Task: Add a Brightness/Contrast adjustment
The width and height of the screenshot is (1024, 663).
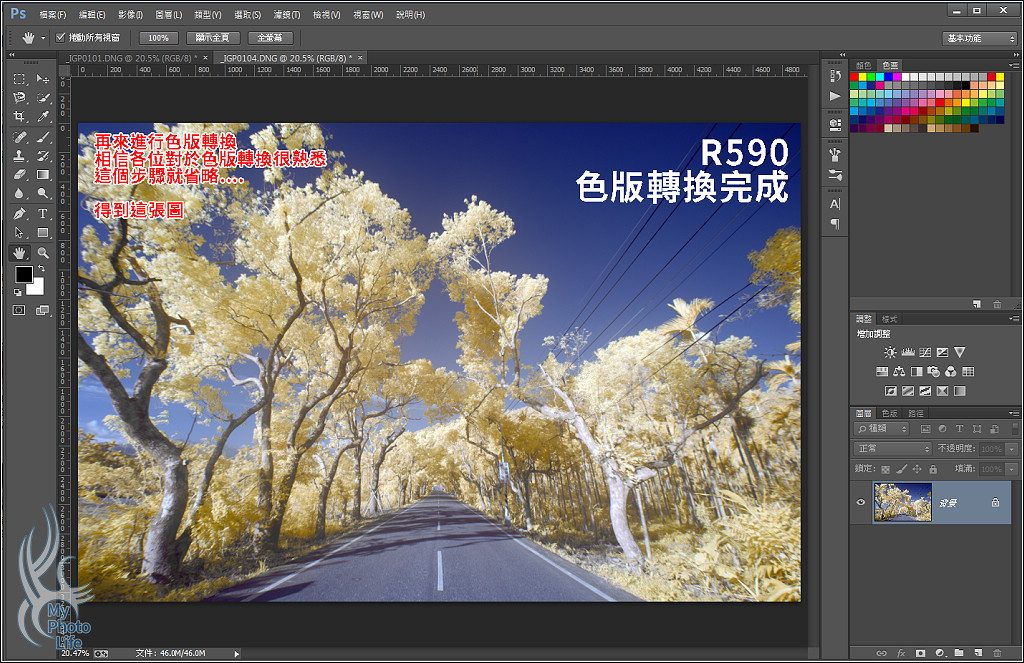Action: coord(891,352)
